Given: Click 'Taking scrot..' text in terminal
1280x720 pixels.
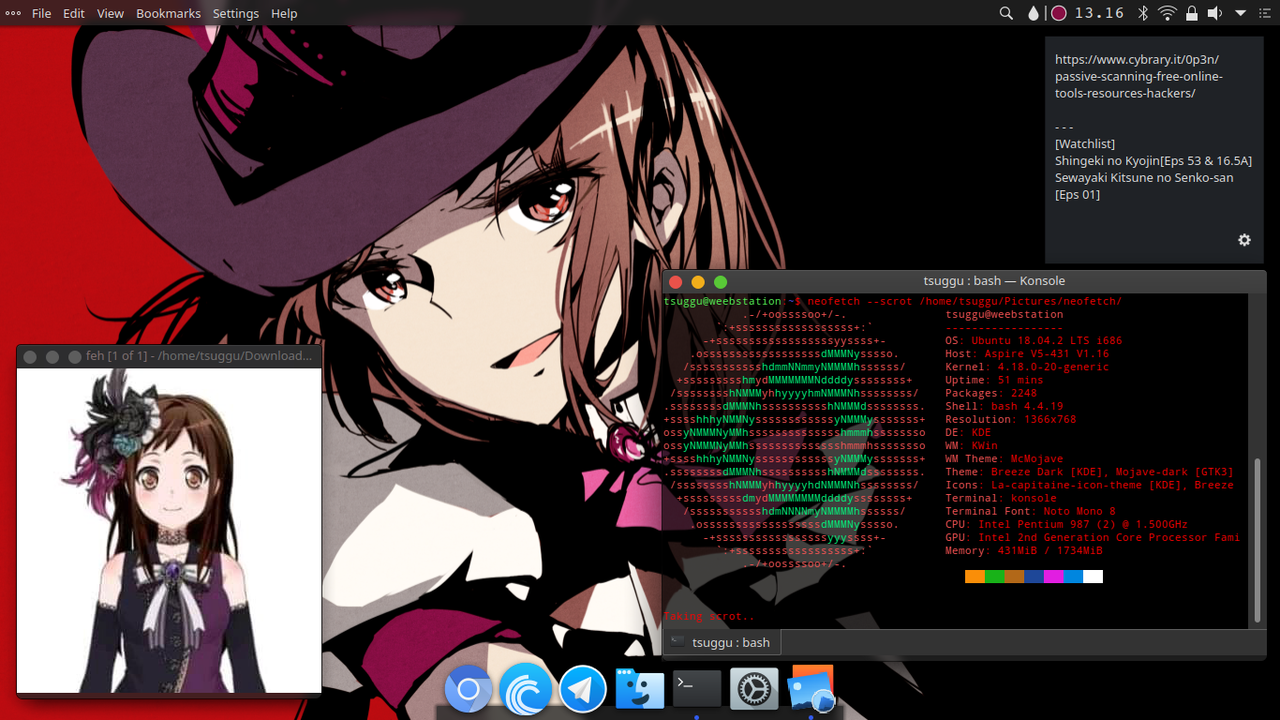Looking at the screenshot, I should pos(709,616).
